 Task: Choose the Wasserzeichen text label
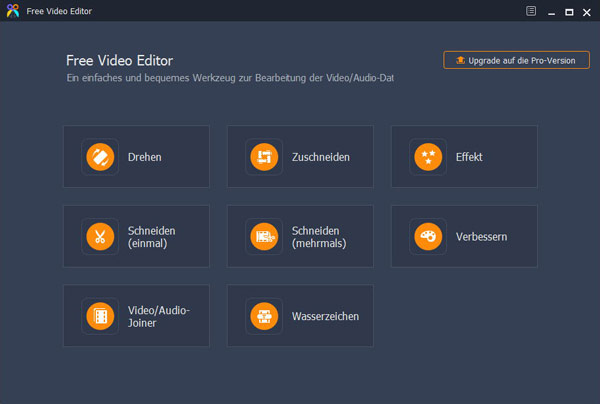point(325,316)
